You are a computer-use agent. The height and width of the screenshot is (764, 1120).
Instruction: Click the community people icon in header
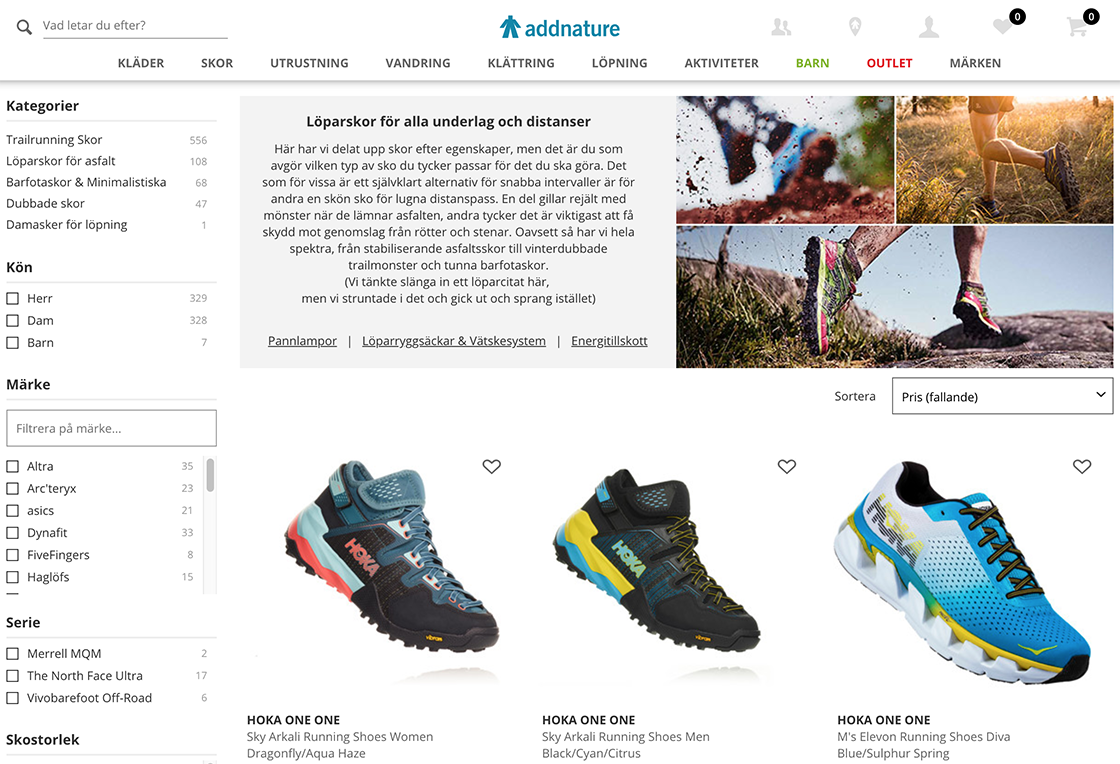pyautogui.click(x=781, y=27)
